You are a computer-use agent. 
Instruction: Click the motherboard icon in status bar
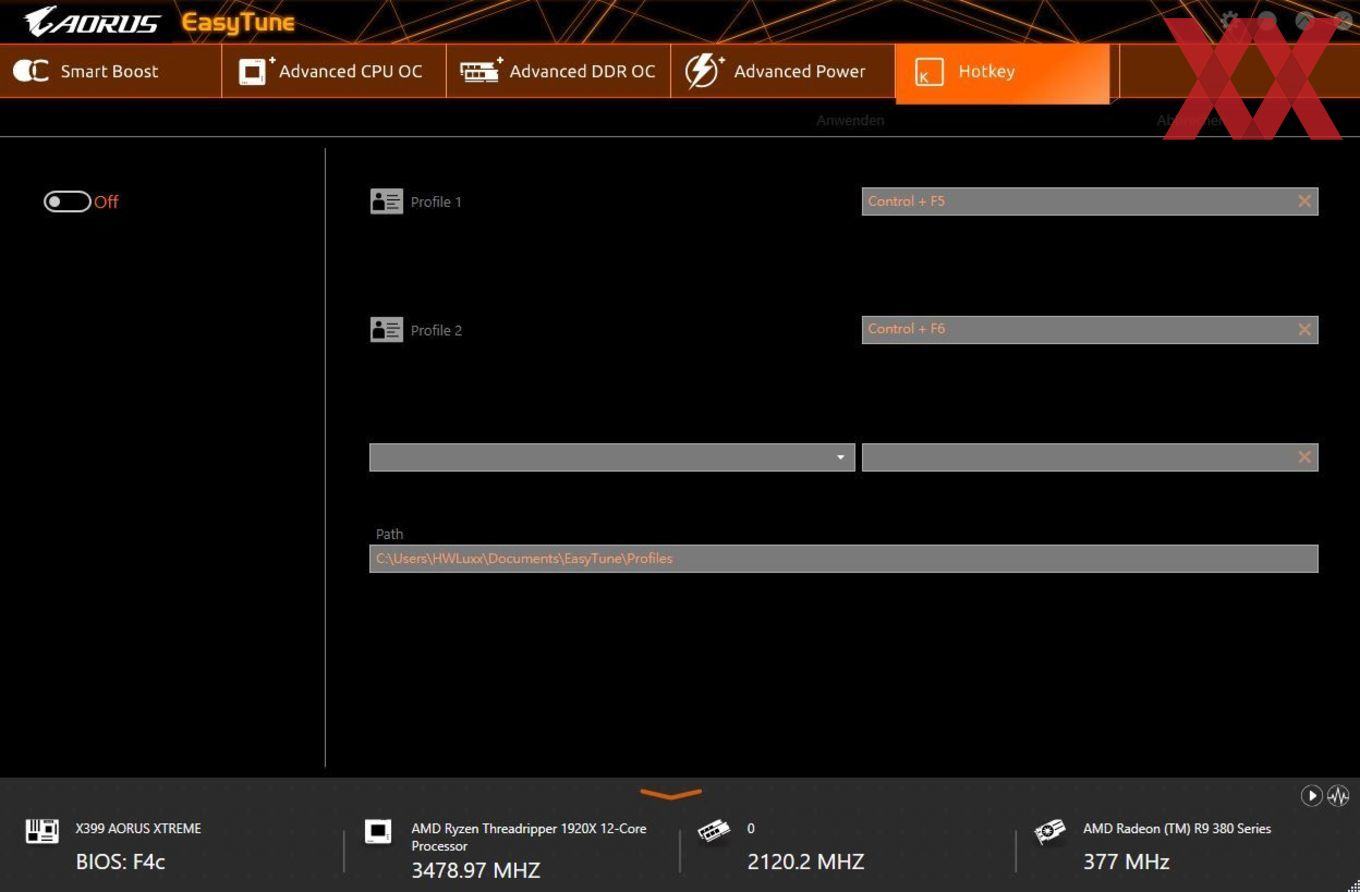(42, 831)
